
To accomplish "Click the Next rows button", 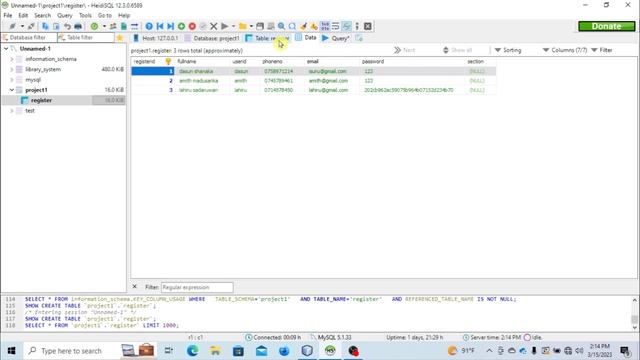I will (x=404, y=50).
